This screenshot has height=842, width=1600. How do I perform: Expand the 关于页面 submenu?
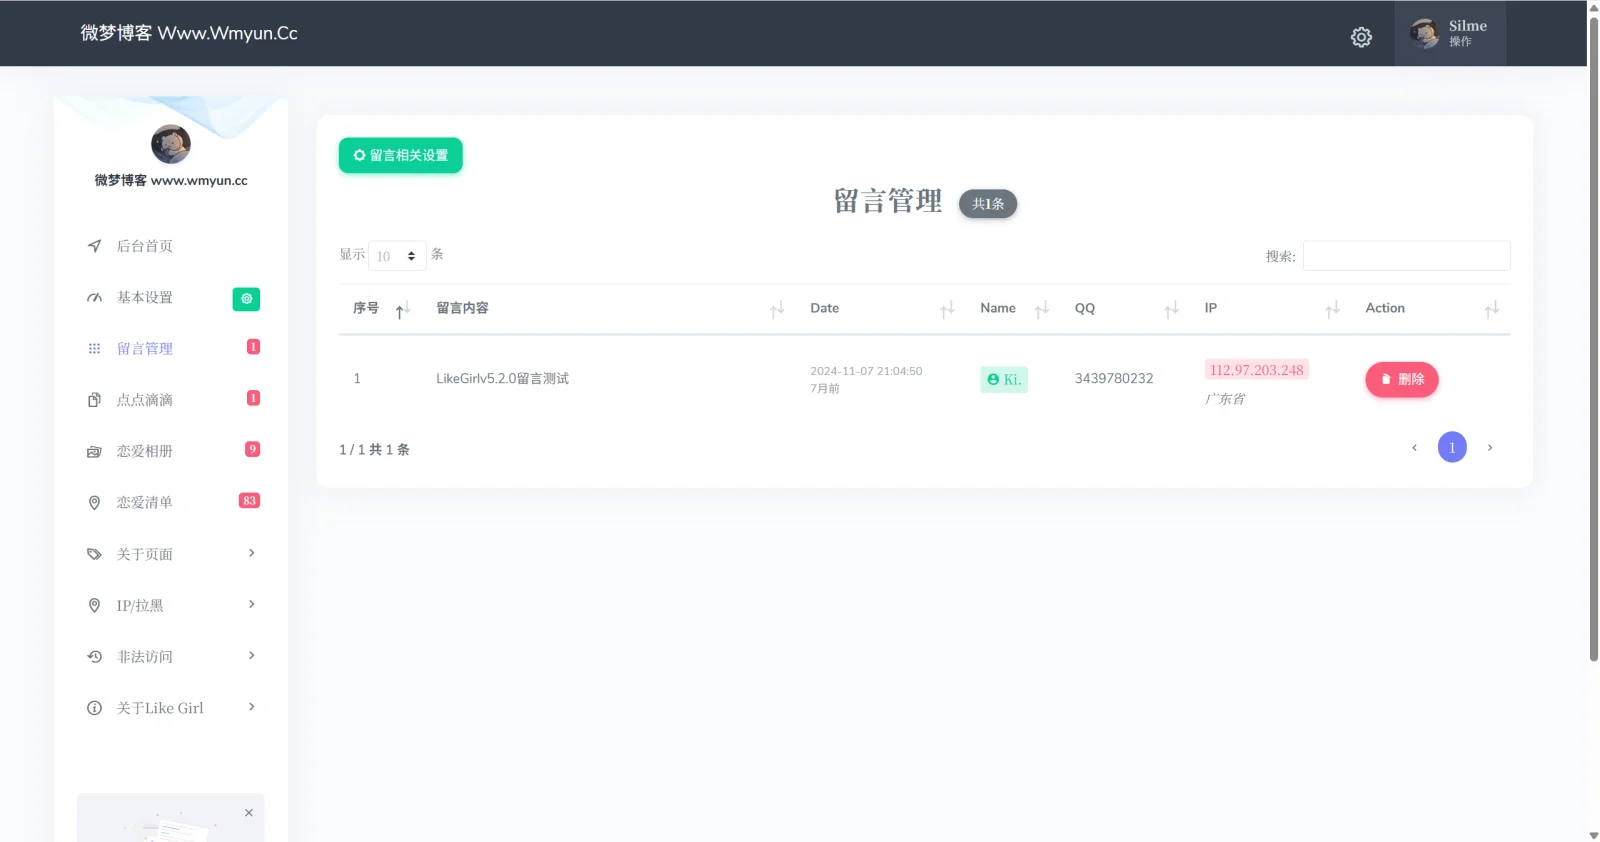click(171, 554)
